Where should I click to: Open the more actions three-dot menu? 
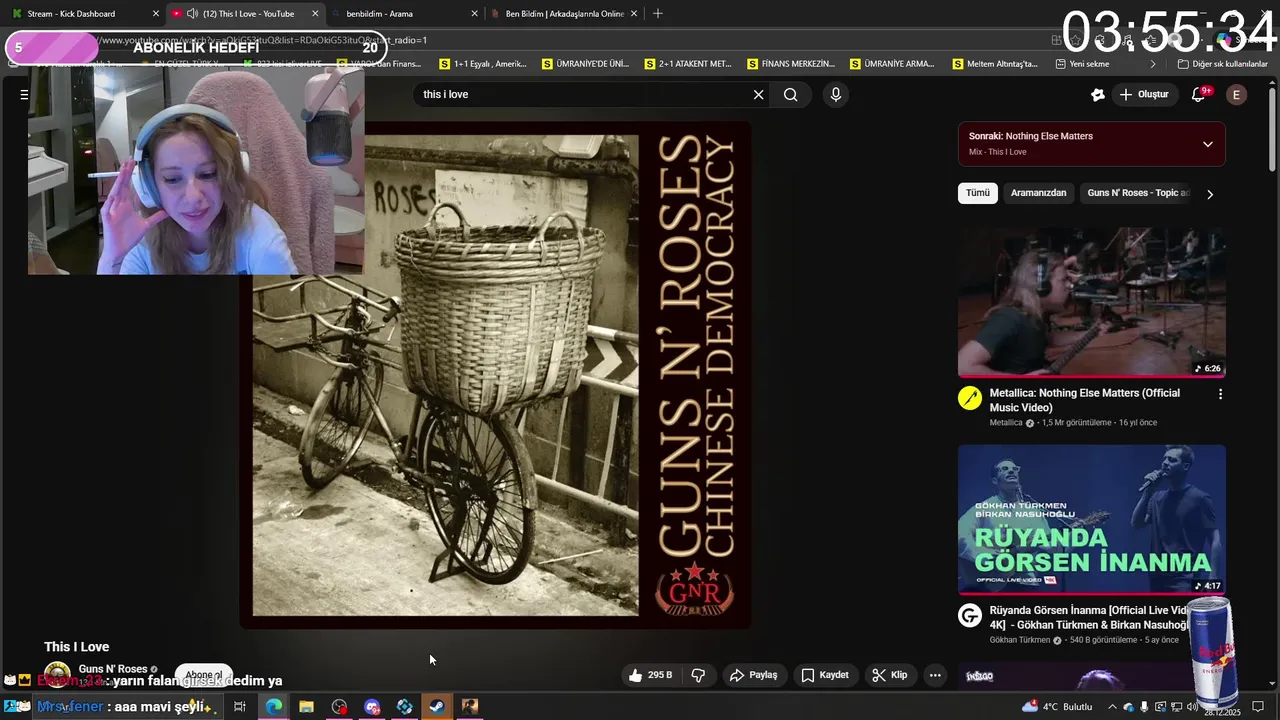click(x=935, y=675)
